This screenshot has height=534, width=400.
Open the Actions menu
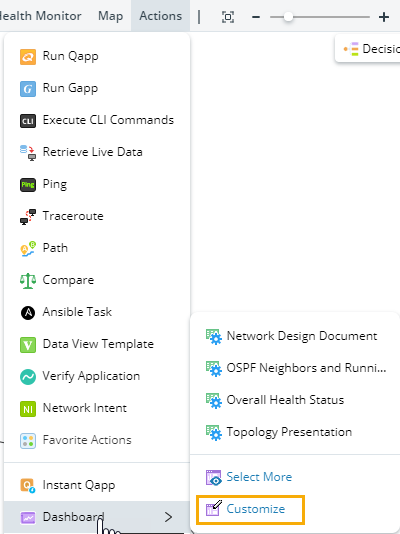[160, 16]
